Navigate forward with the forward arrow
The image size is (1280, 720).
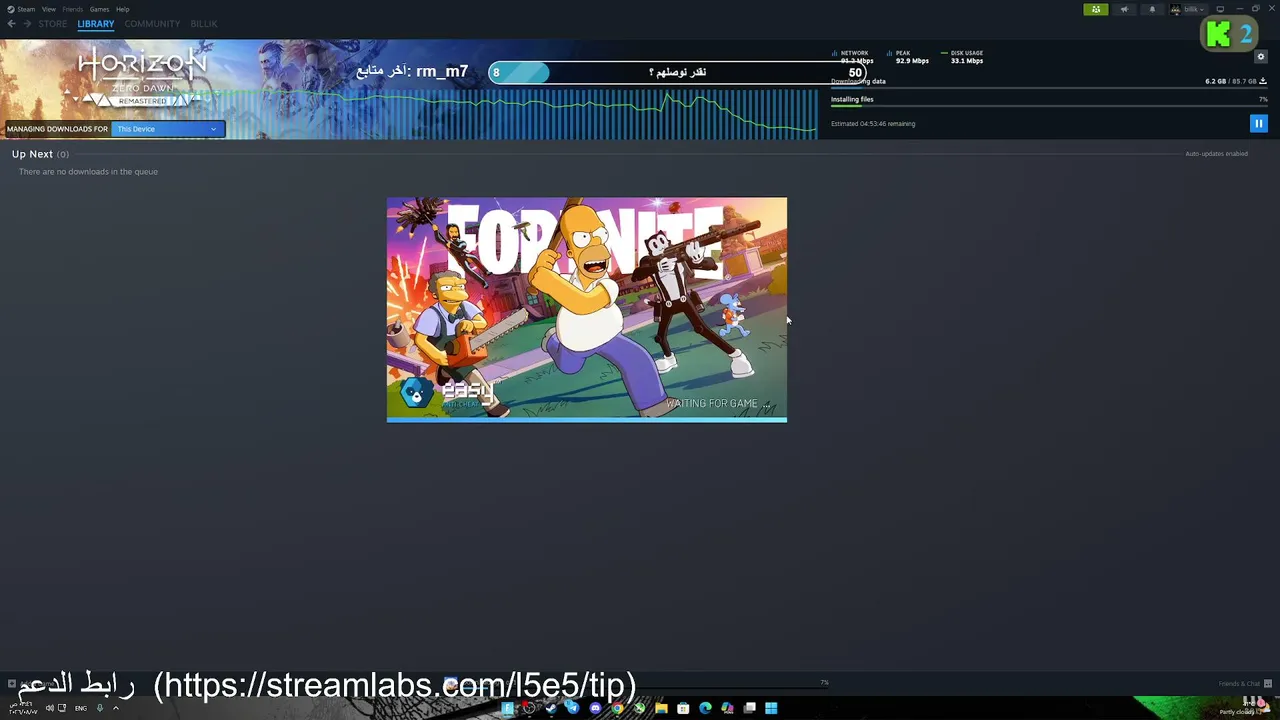[x=26, y=24]
